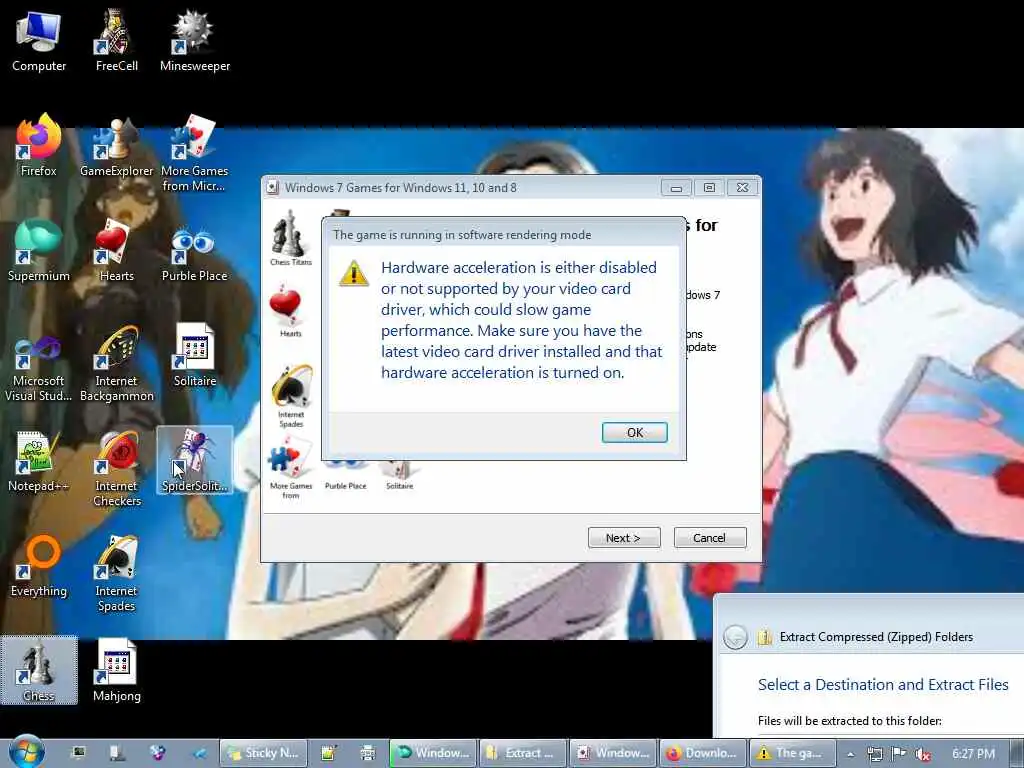Open More Games from Microsoft shortcut
This screenshot has width=1024, height=768.
tap(195, 153)
